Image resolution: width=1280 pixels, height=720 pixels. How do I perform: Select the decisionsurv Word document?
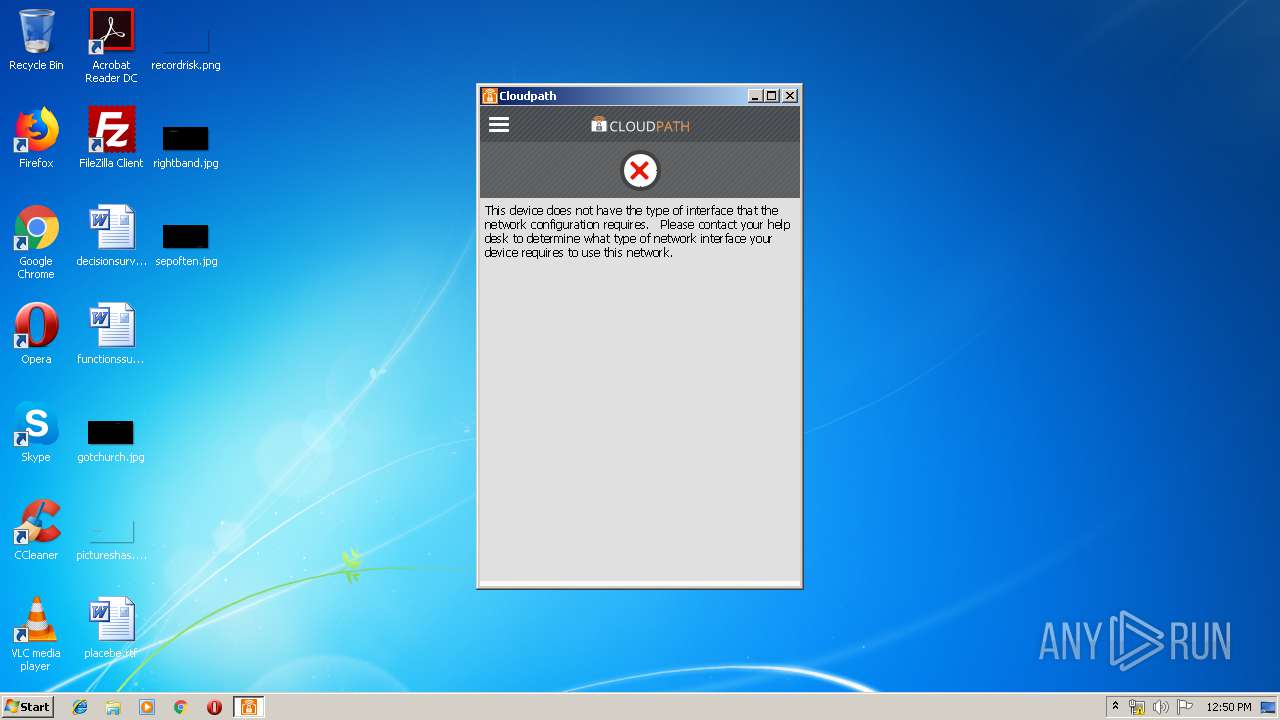pos(111,236)
